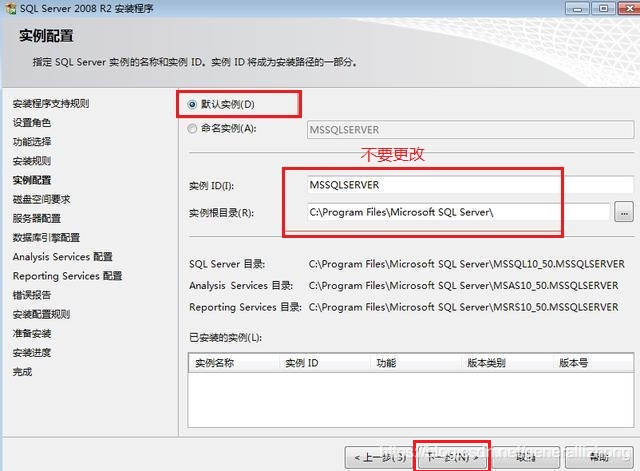Close the setup window
This screenshot has width=640, height=471.
tap(629, 9)
